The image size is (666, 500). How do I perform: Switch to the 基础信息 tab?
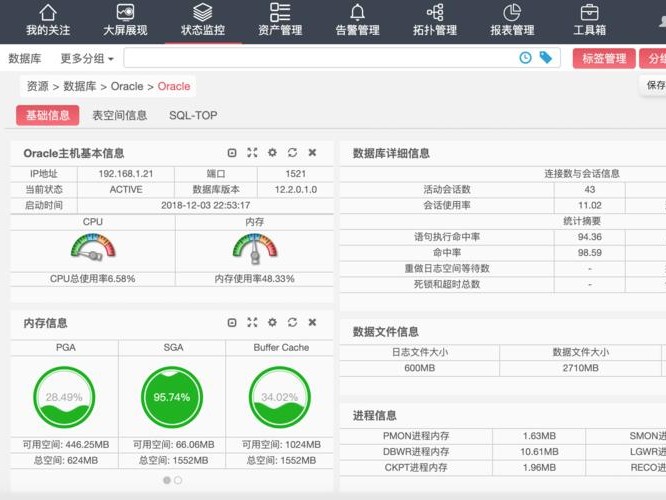48,115
